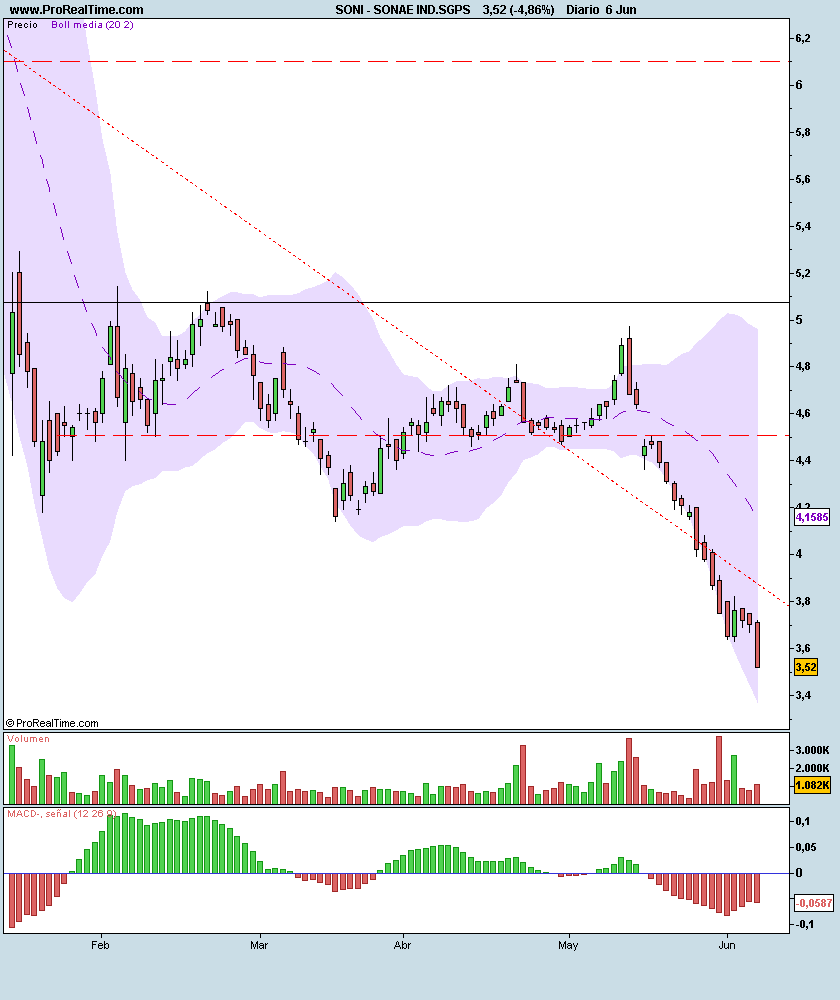The width and height of the screenshot is (840, 1000).
Task: Click the 4,8 price axis label
Action: (x=802, y=367)
